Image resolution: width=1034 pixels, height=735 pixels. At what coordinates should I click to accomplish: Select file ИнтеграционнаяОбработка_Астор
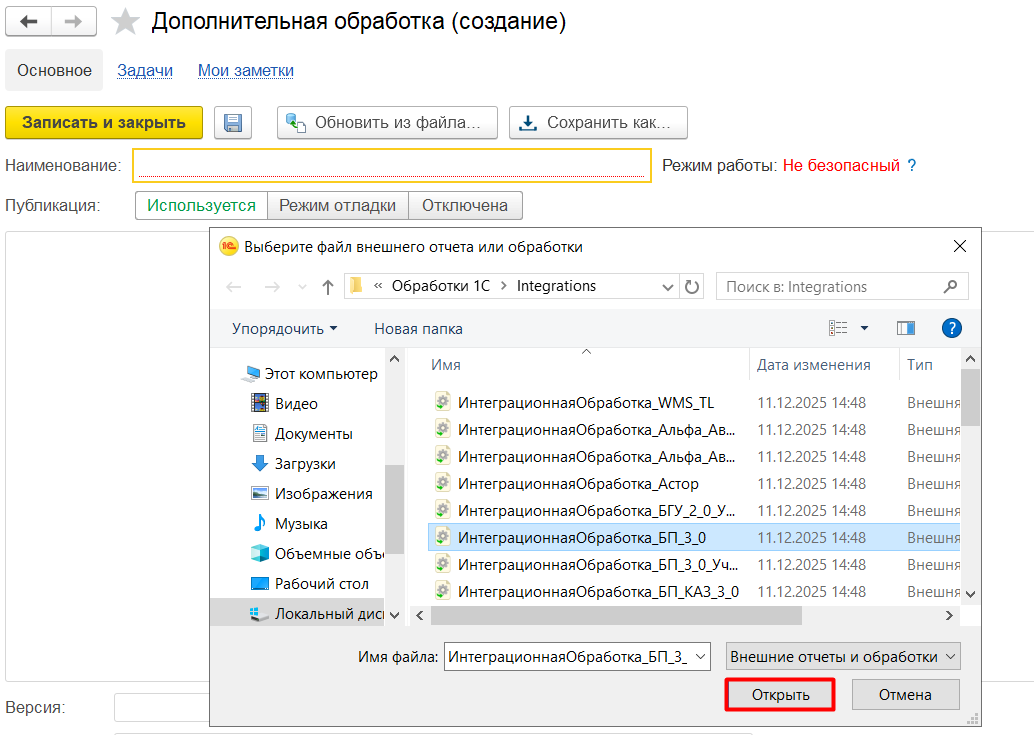click(x=578, y=484)
